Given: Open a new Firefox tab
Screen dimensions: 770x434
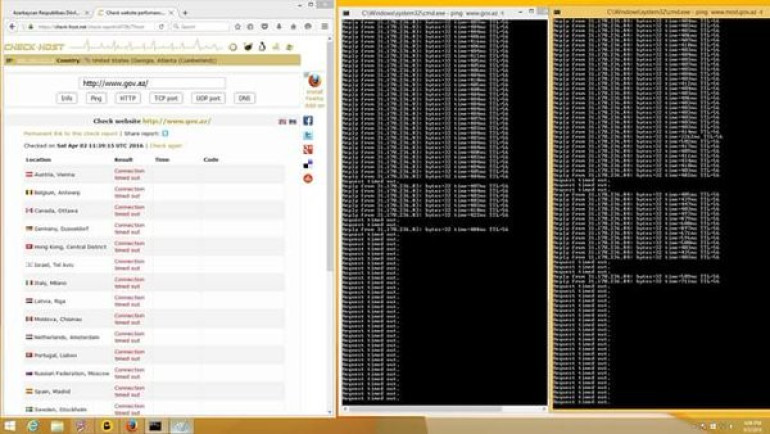Looking at the screenshot, I should (x=185, y=13).
